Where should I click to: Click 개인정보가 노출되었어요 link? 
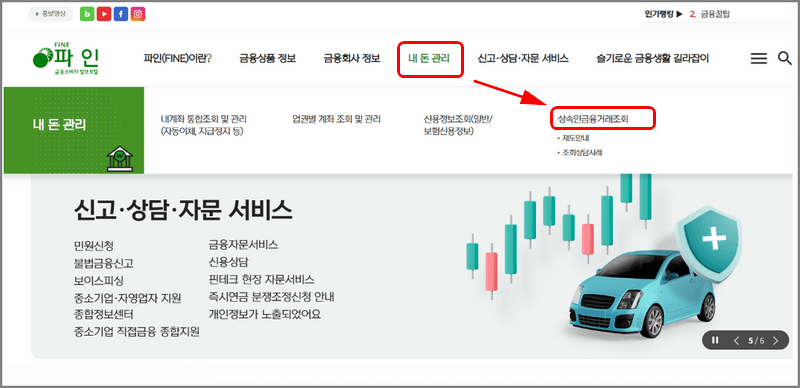click(x=264, y=314)
